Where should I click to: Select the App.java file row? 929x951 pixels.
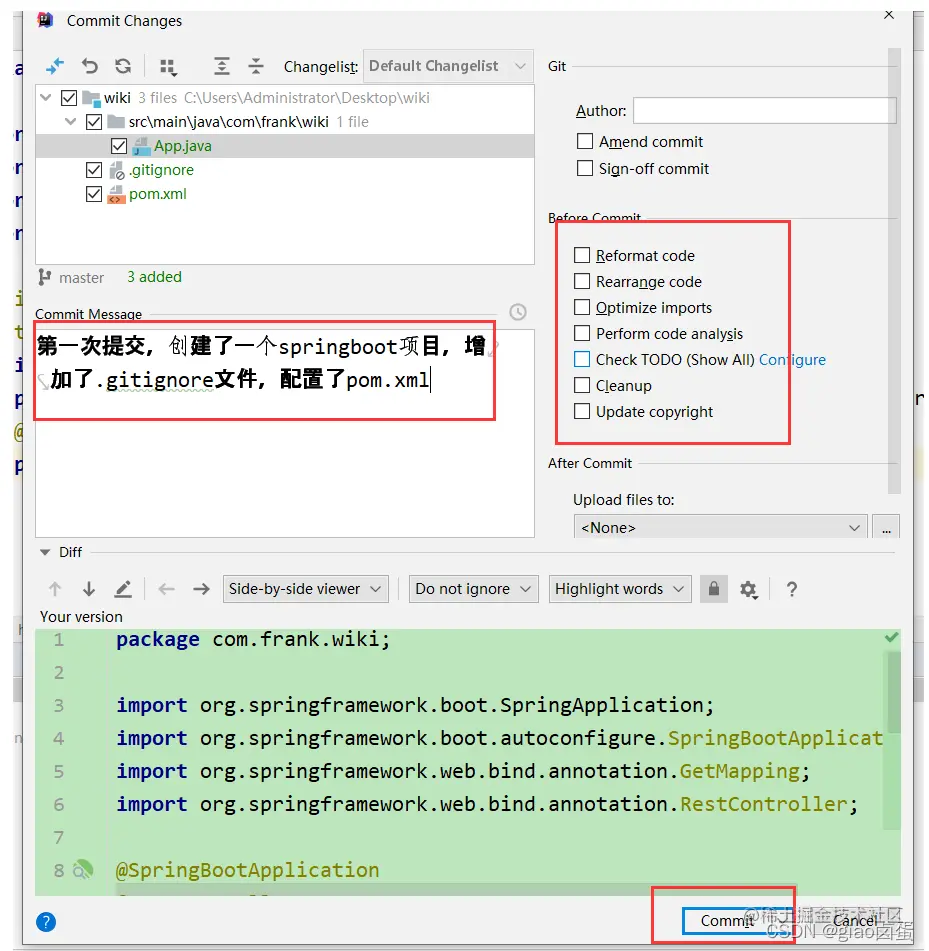click(x=285, y=146)
